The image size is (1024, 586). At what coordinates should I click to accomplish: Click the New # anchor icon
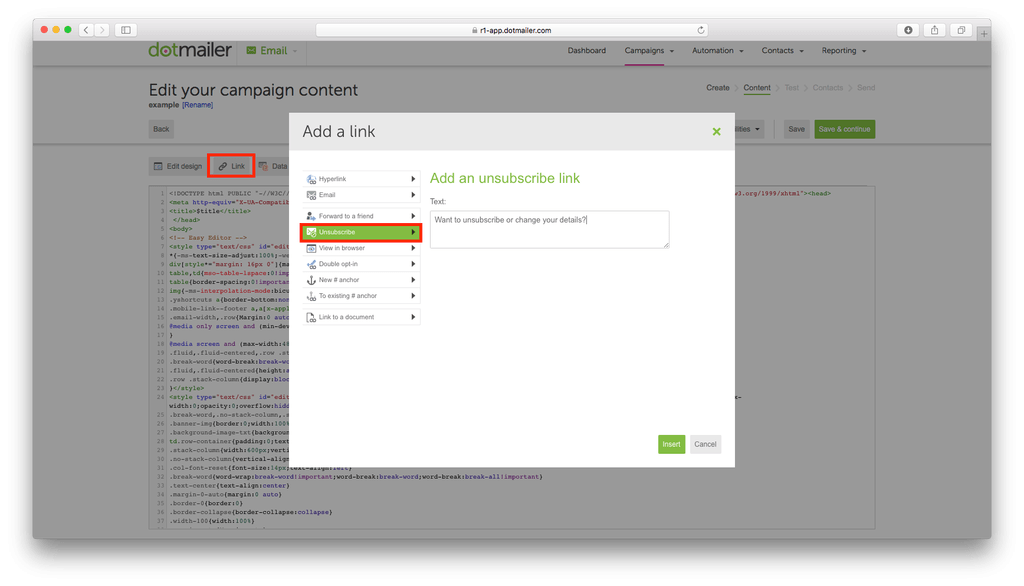312,280
